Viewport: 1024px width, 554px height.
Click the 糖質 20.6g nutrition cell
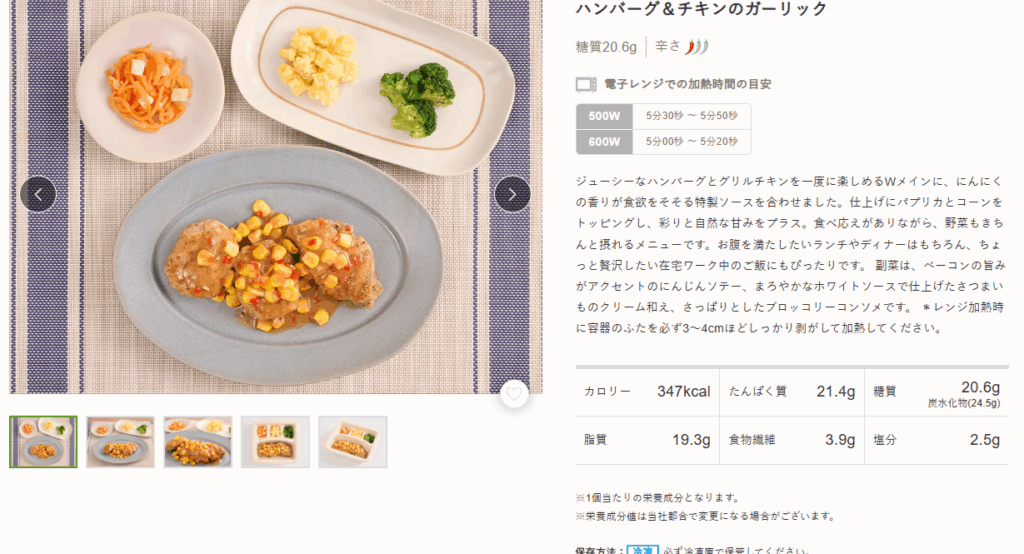click(x=936, y=393)
